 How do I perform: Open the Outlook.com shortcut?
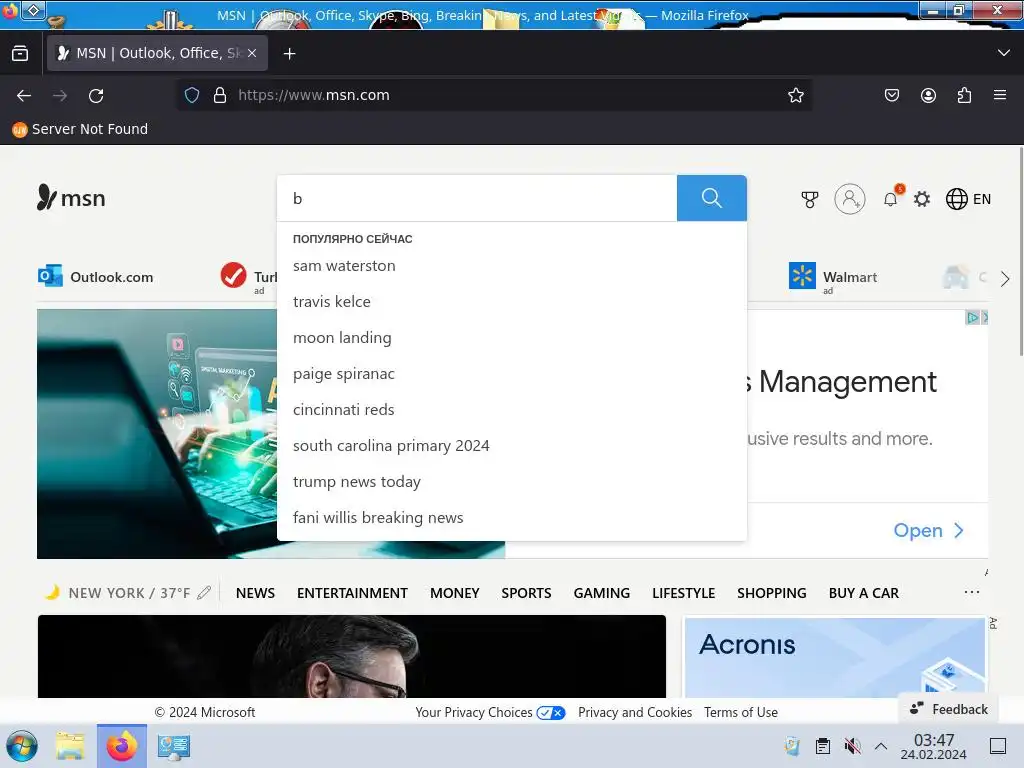tap(95, 277)
